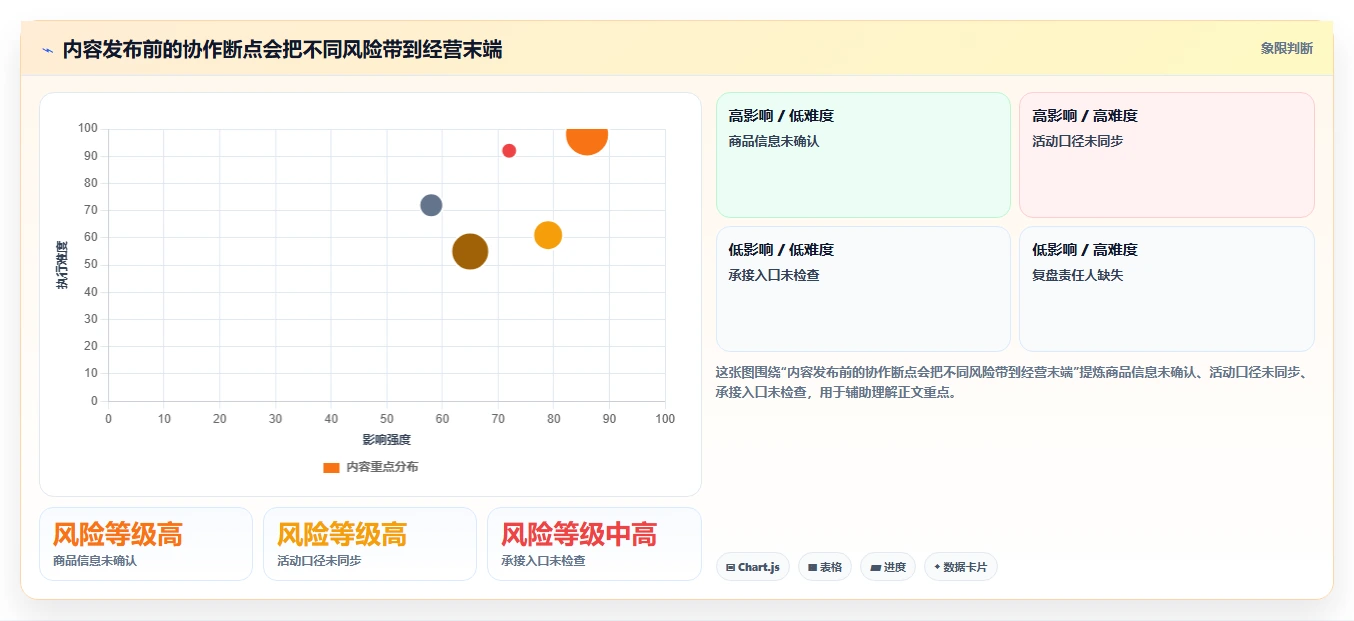Open the 低影响 / 高难度 quadrant card
This screenshot has height=621, width=1354.
[1166, 289]
